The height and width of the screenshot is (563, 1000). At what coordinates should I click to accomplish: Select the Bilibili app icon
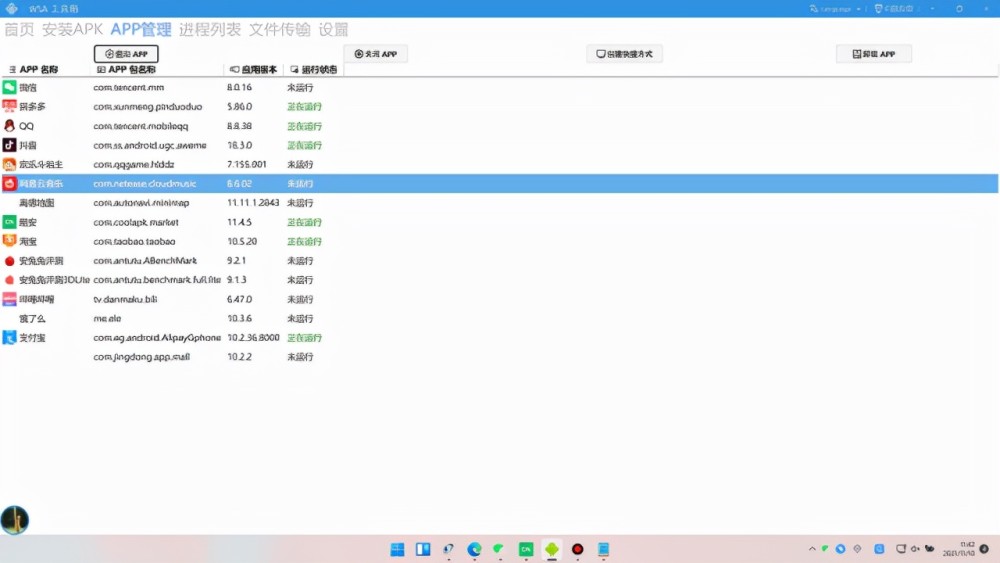click(9, 299)
